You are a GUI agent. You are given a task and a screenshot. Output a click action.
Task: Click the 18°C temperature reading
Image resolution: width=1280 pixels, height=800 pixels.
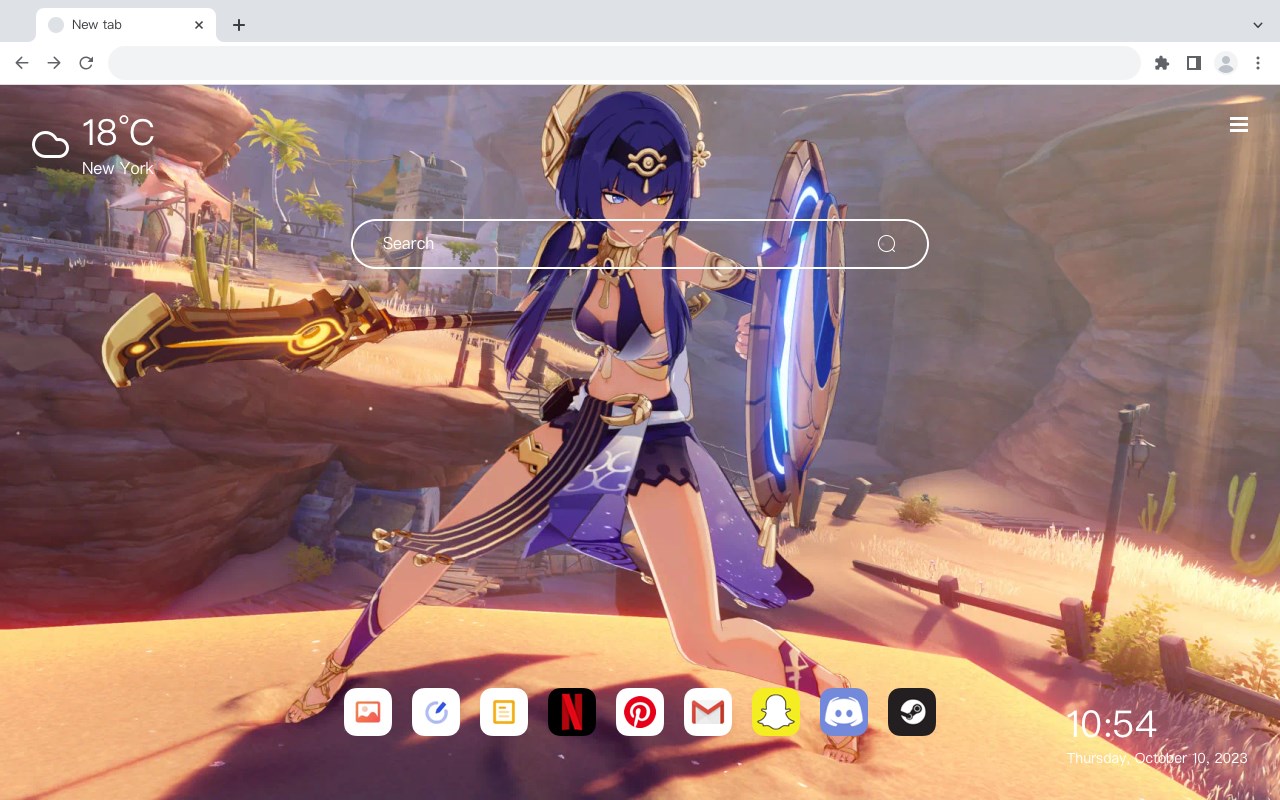118,133
